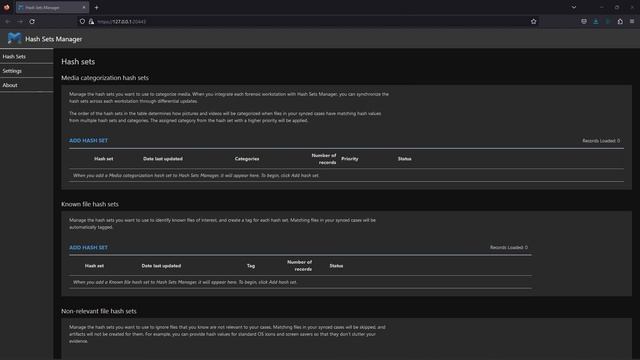This screenshot has height=360, width=640.
Task: Click the Tag column header
Action: coord(251,266)
